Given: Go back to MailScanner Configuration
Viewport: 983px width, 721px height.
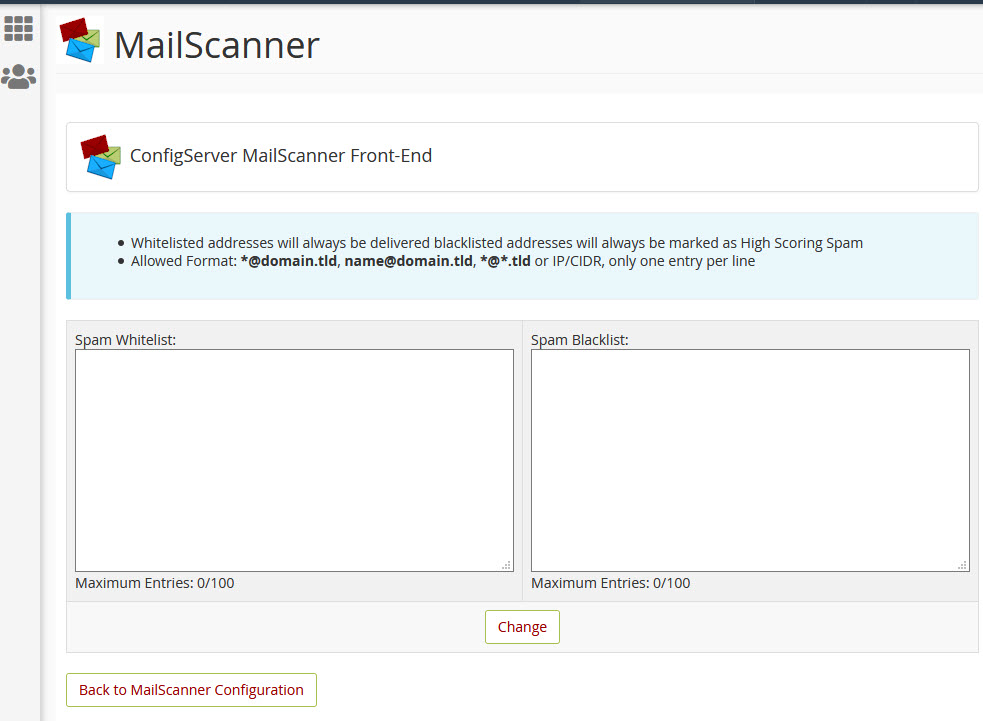Looking at the screenshot, I should (191, 690).
